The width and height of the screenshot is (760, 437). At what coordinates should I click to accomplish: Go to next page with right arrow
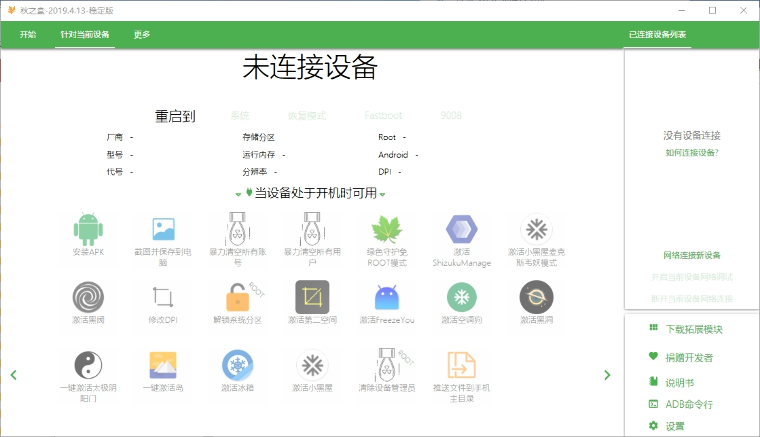coord(607,375)
